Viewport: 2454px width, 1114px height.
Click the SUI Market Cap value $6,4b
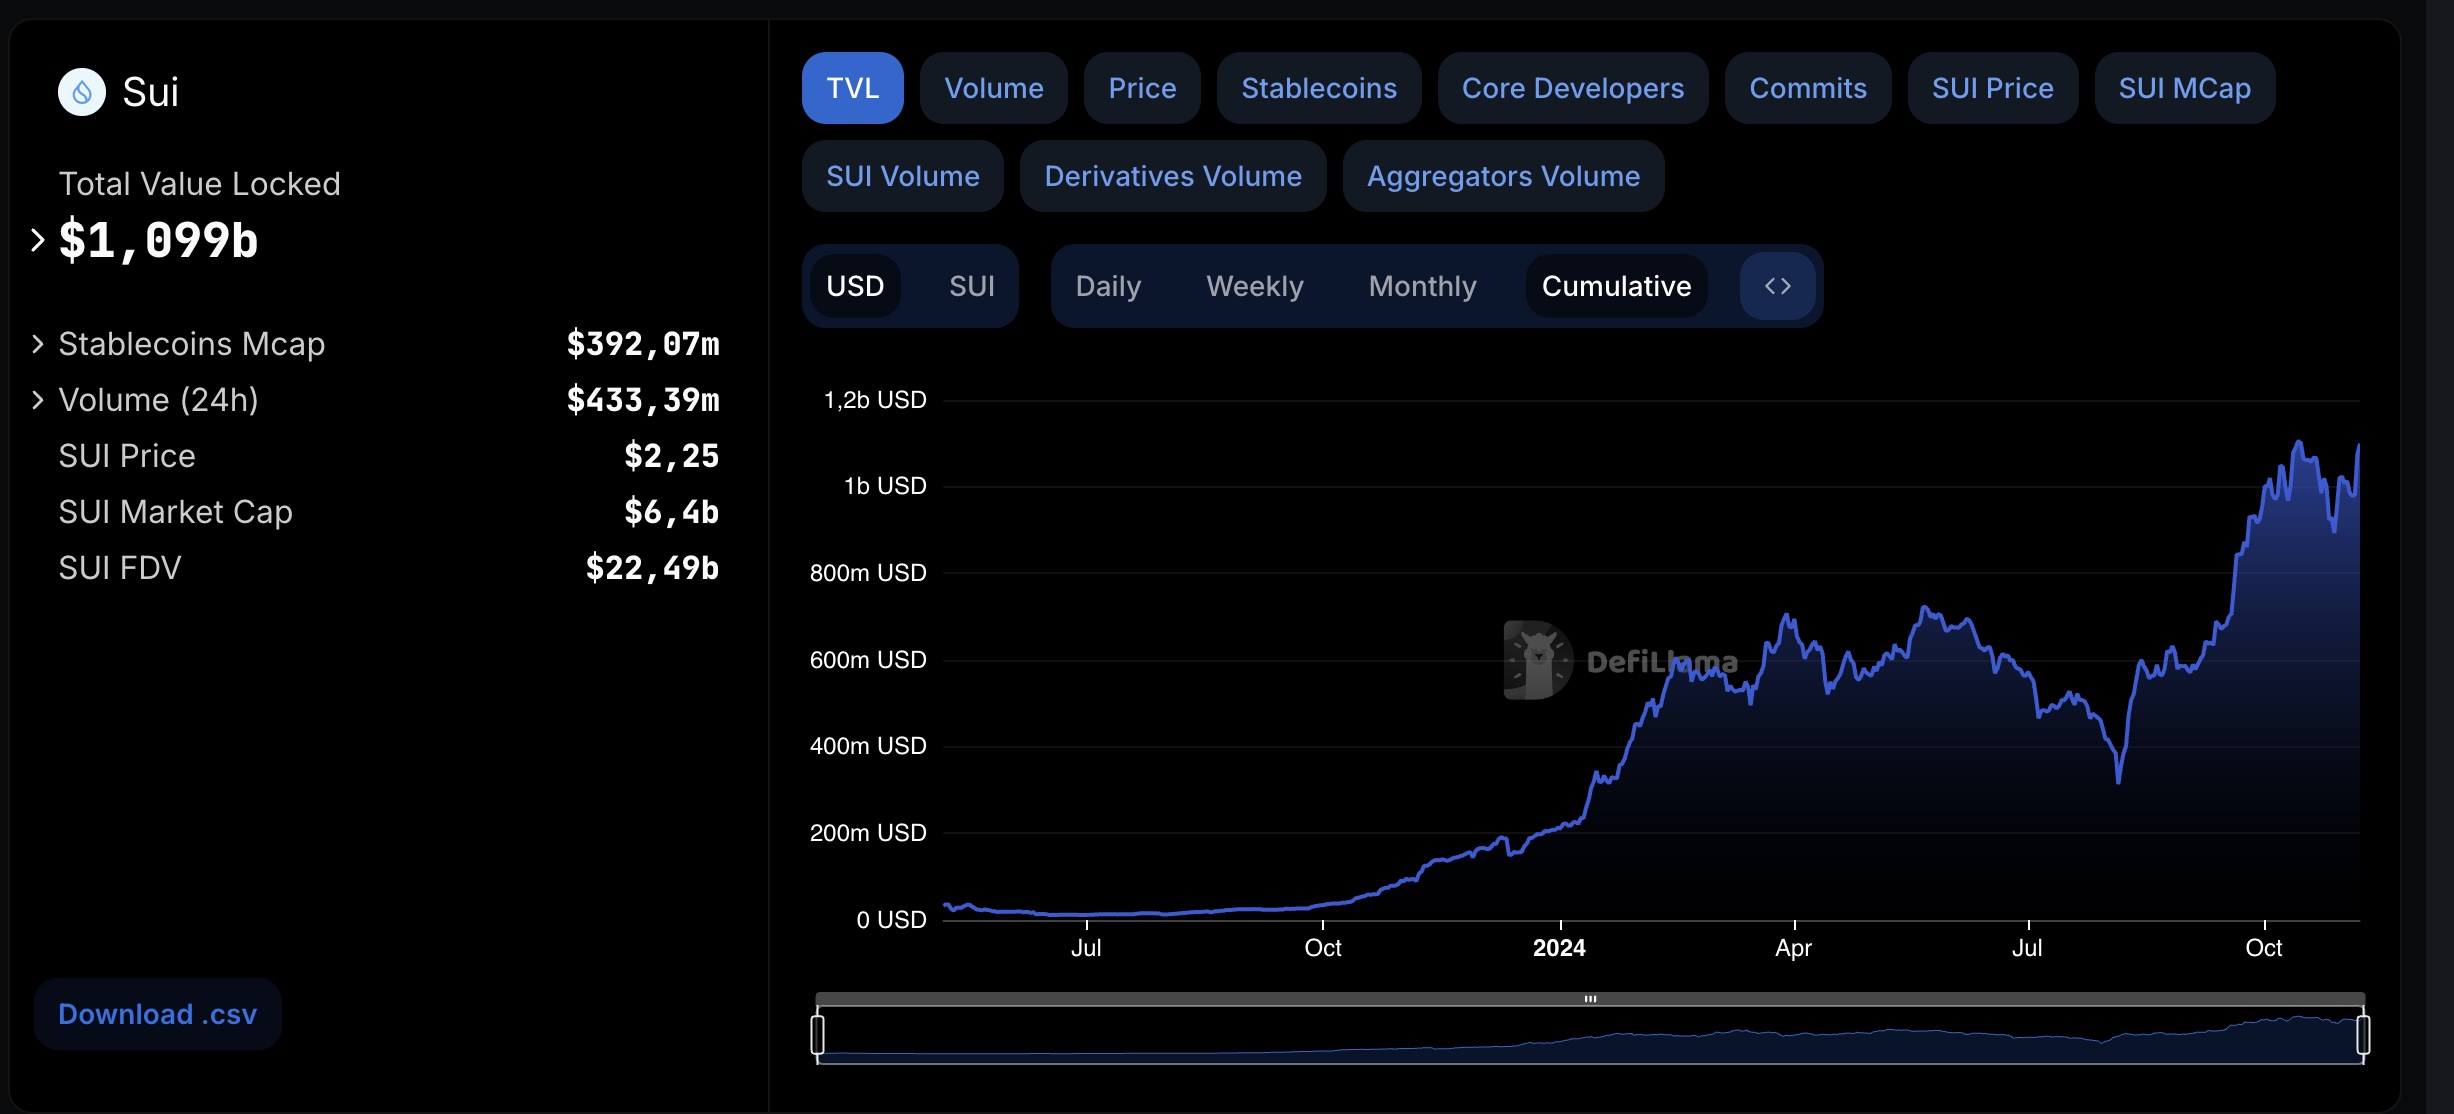click(672, 512)
